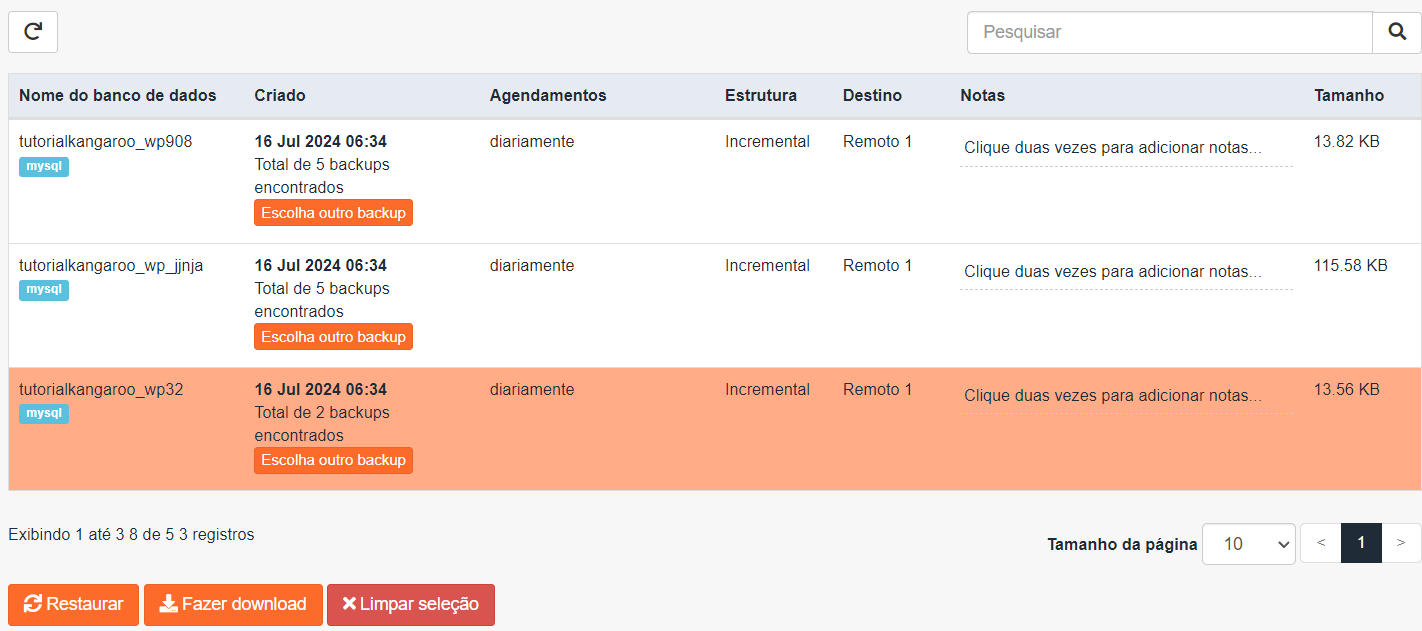This screenshot has height=631, width=1422.
Task: Open the Tamanho da página dropdown
Action: click(1248, 544)
